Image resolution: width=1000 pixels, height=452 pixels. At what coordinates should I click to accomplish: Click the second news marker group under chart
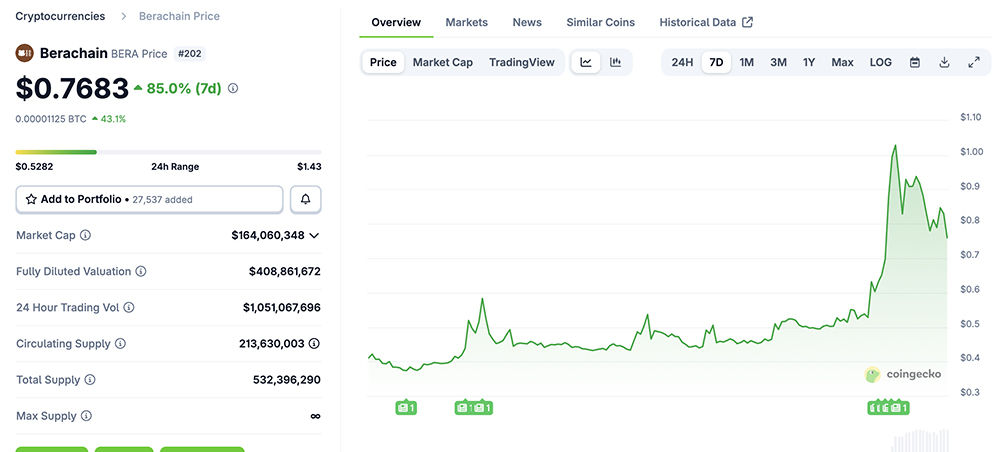[x=474, y=407]
